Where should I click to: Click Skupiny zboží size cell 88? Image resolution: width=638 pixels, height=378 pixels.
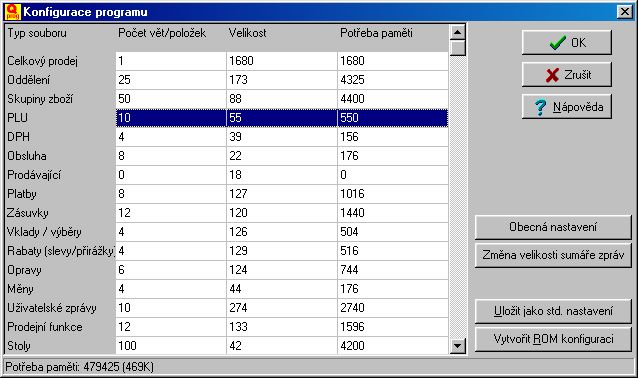pos(282,99)
